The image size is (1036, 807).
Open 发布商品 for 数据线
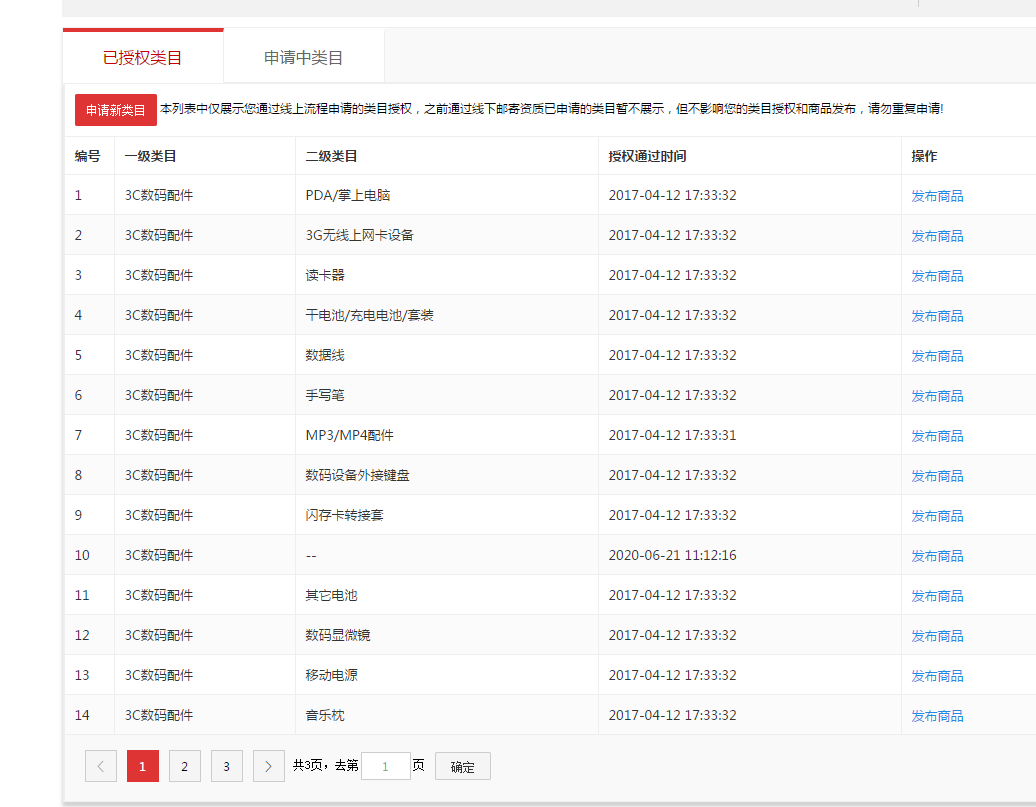tap(936, 355)
